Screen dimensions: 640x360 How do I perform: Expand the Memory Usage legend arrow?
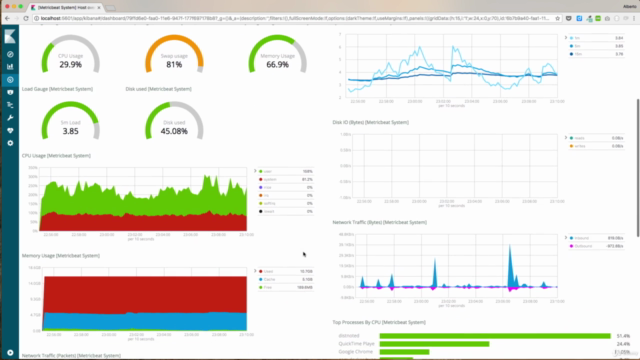click(x=255, y=271)
